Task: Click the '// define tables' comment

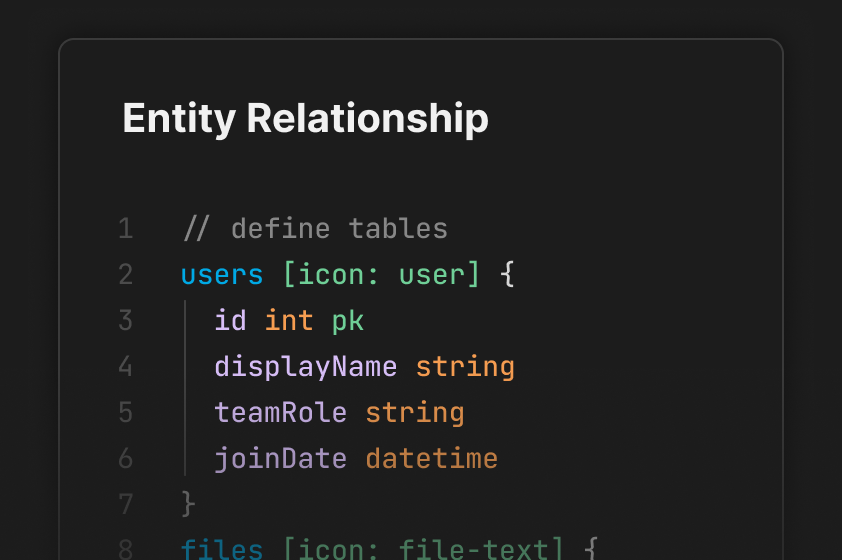Action: (315, 229)
